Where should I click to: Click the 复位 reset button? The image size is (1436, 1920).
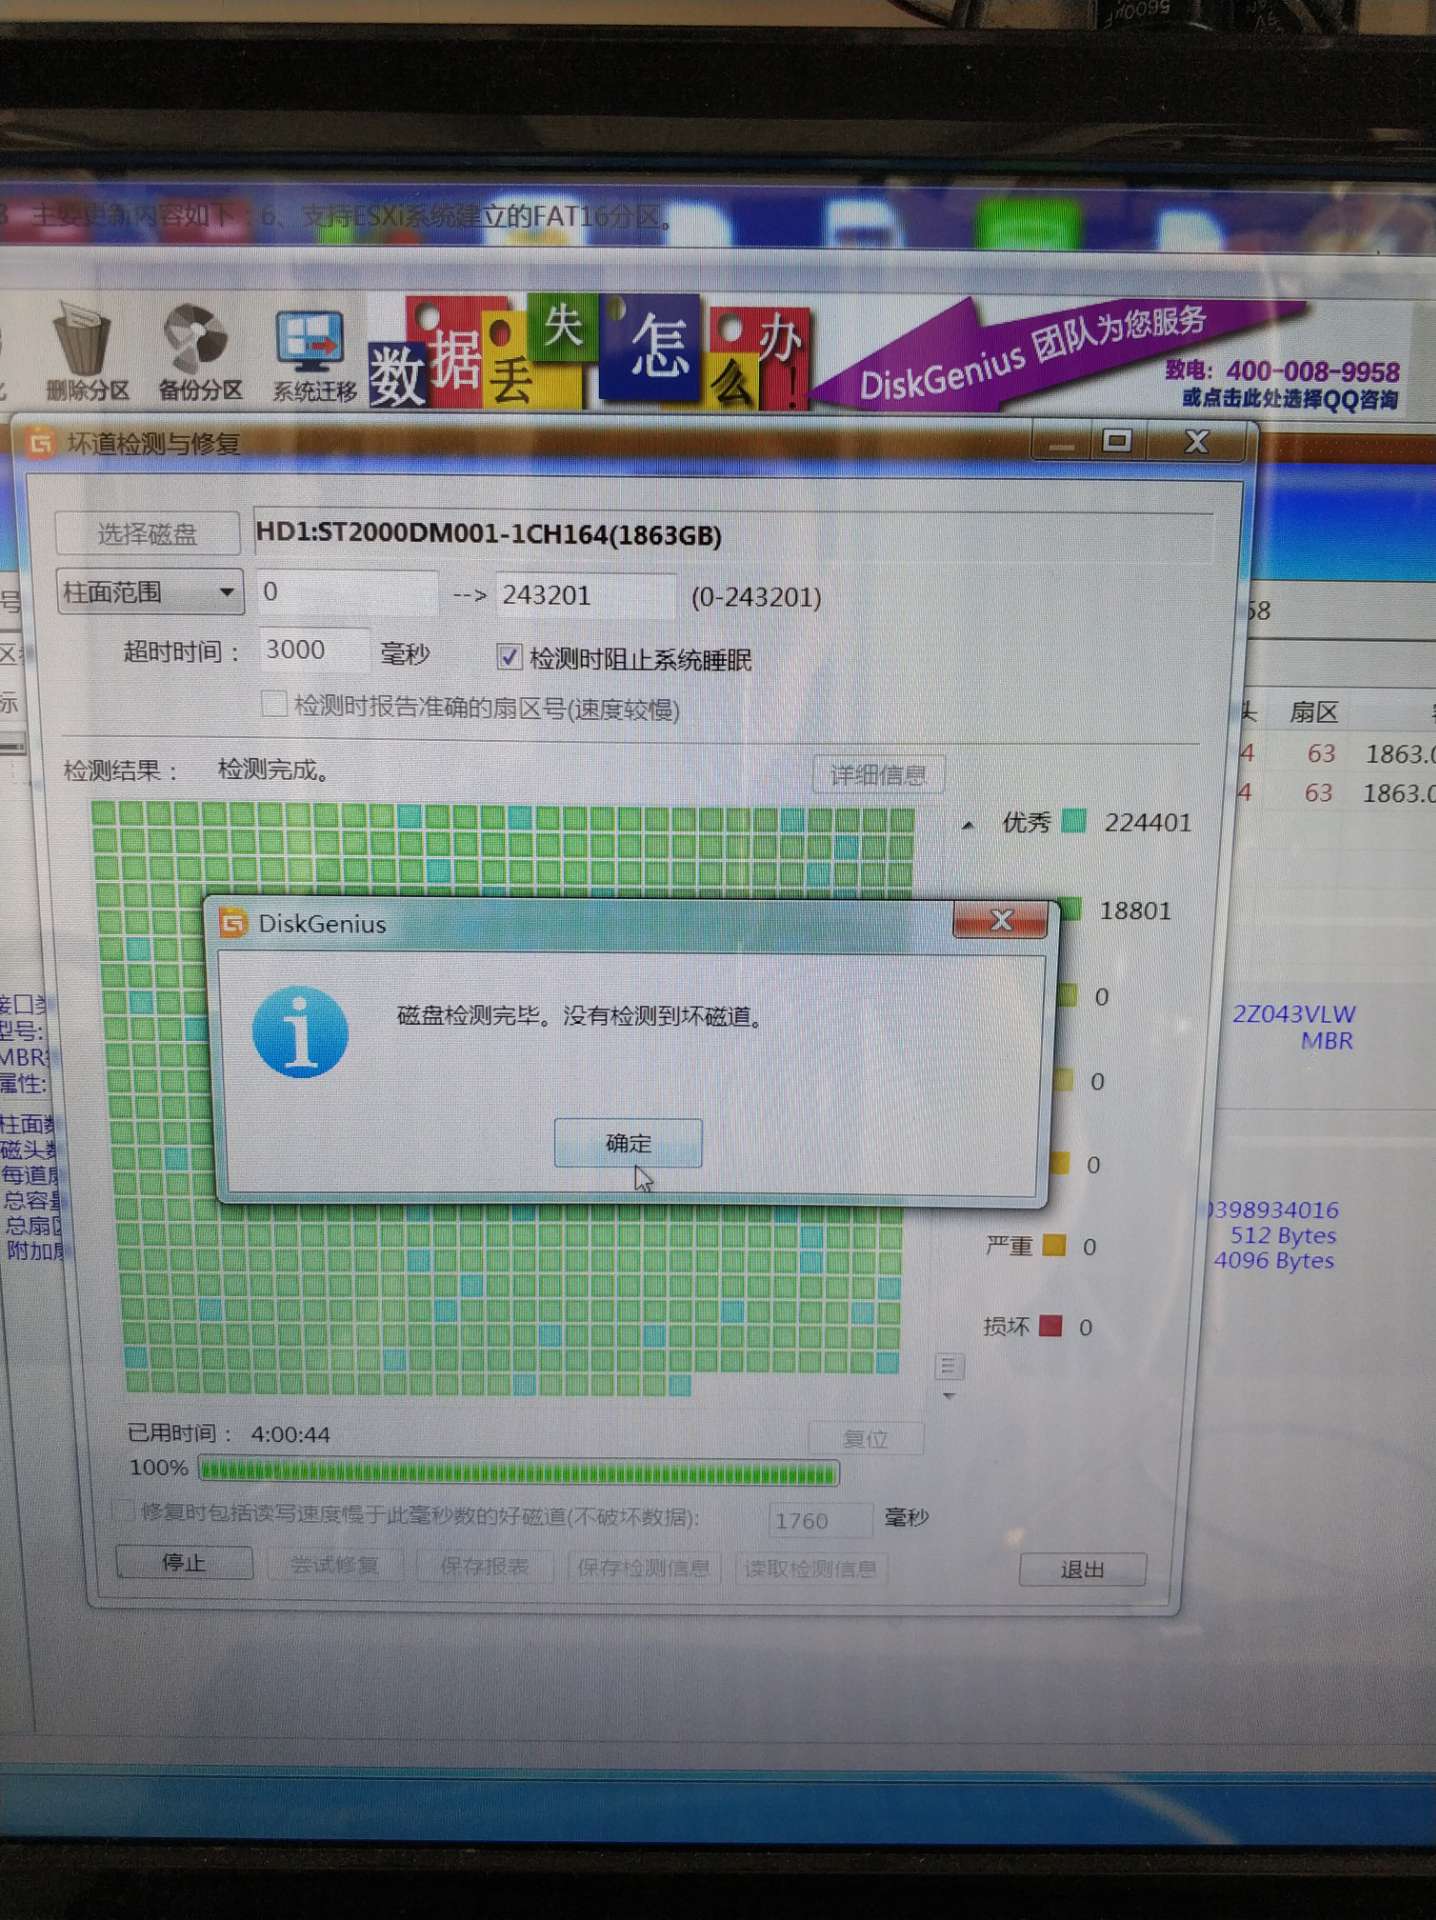[x=865, y=1438]
